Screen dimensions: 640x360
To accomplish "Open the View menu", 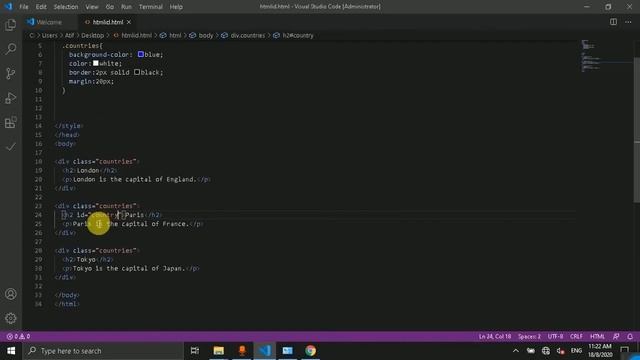I will point(91,7).
